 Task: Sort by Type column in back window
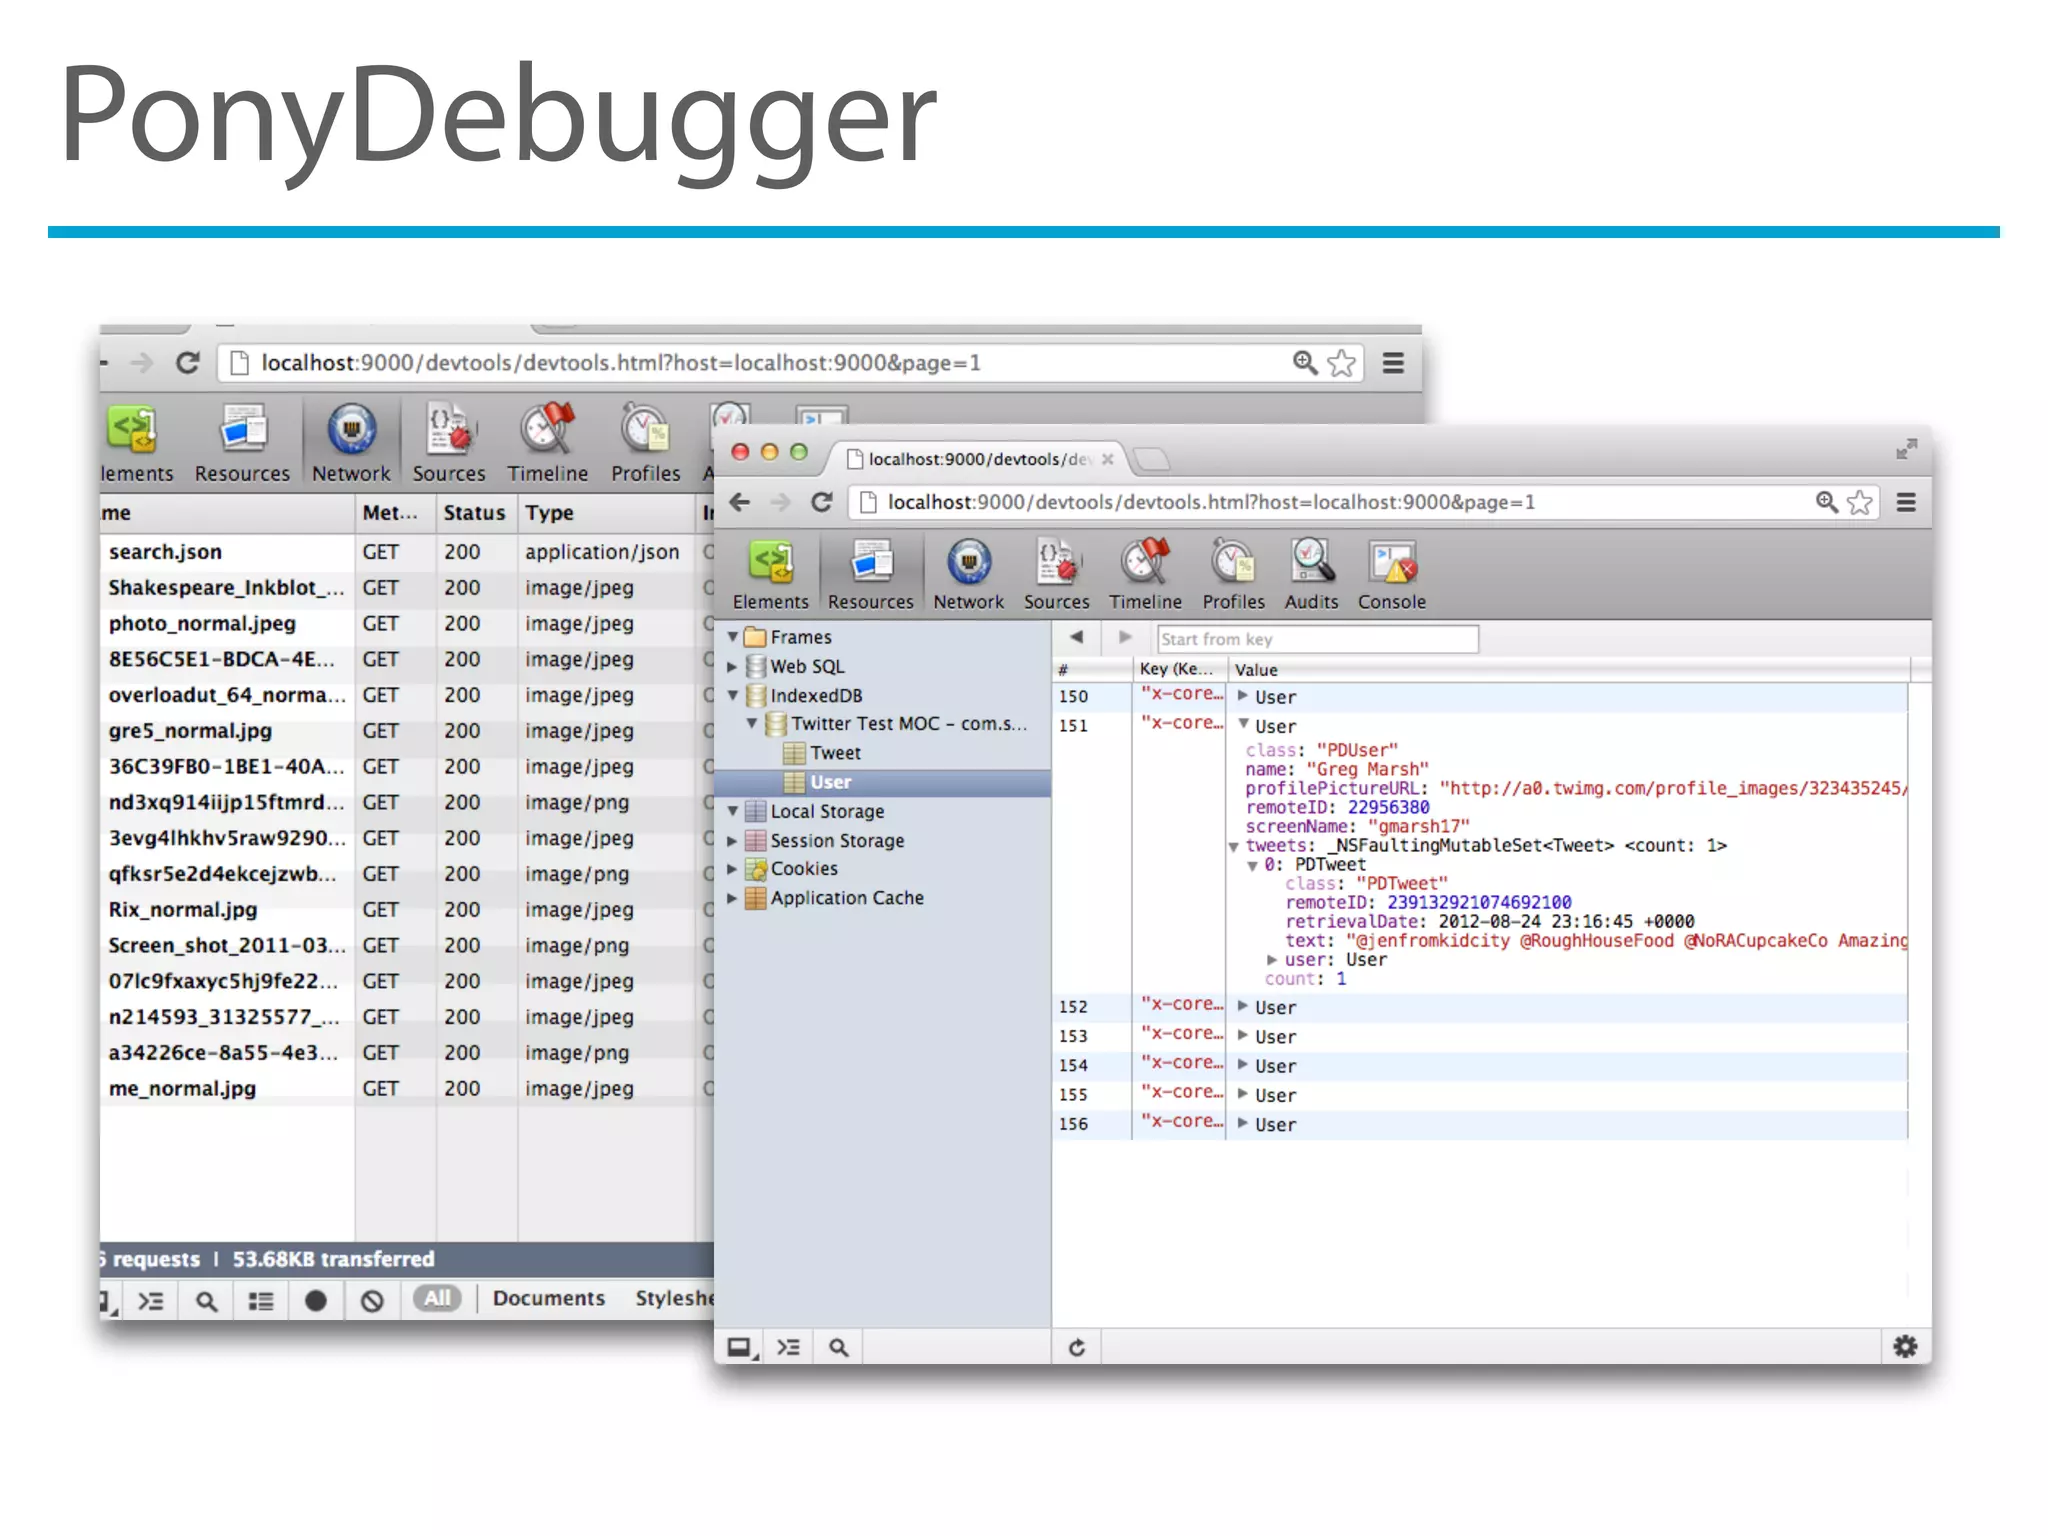[x=605, y=513]
